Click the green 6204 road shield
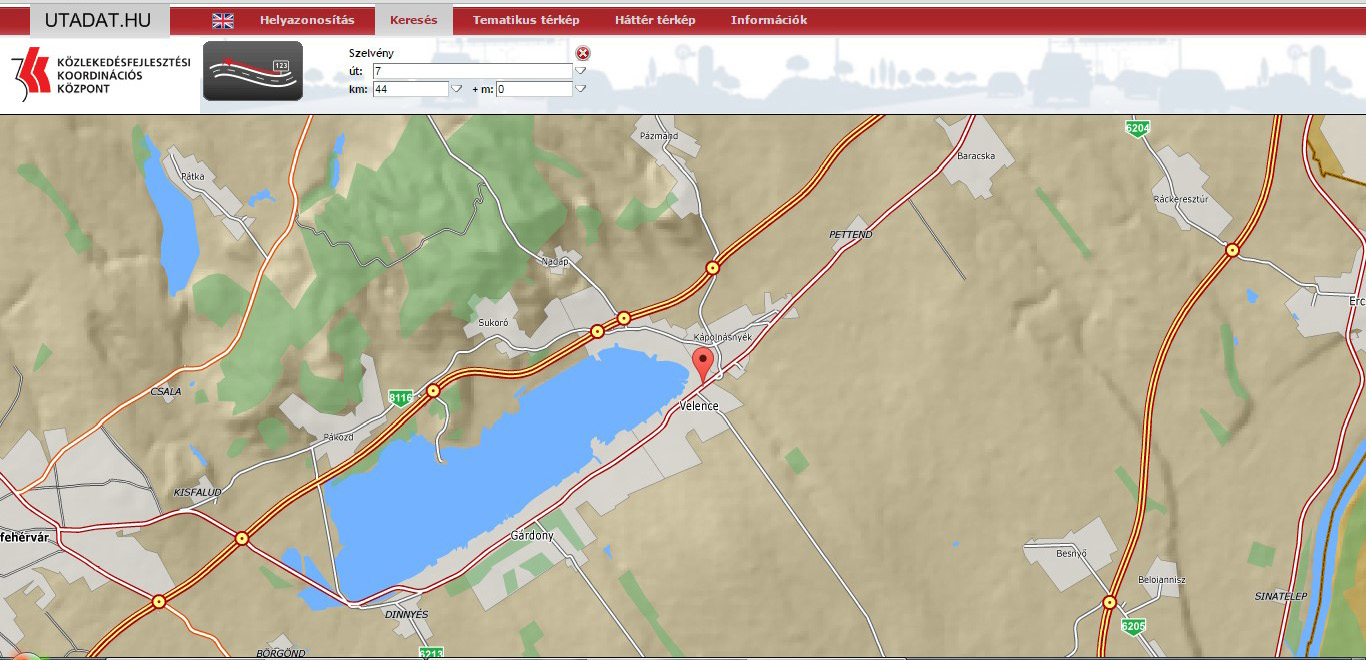 [x=1137, y=128]
